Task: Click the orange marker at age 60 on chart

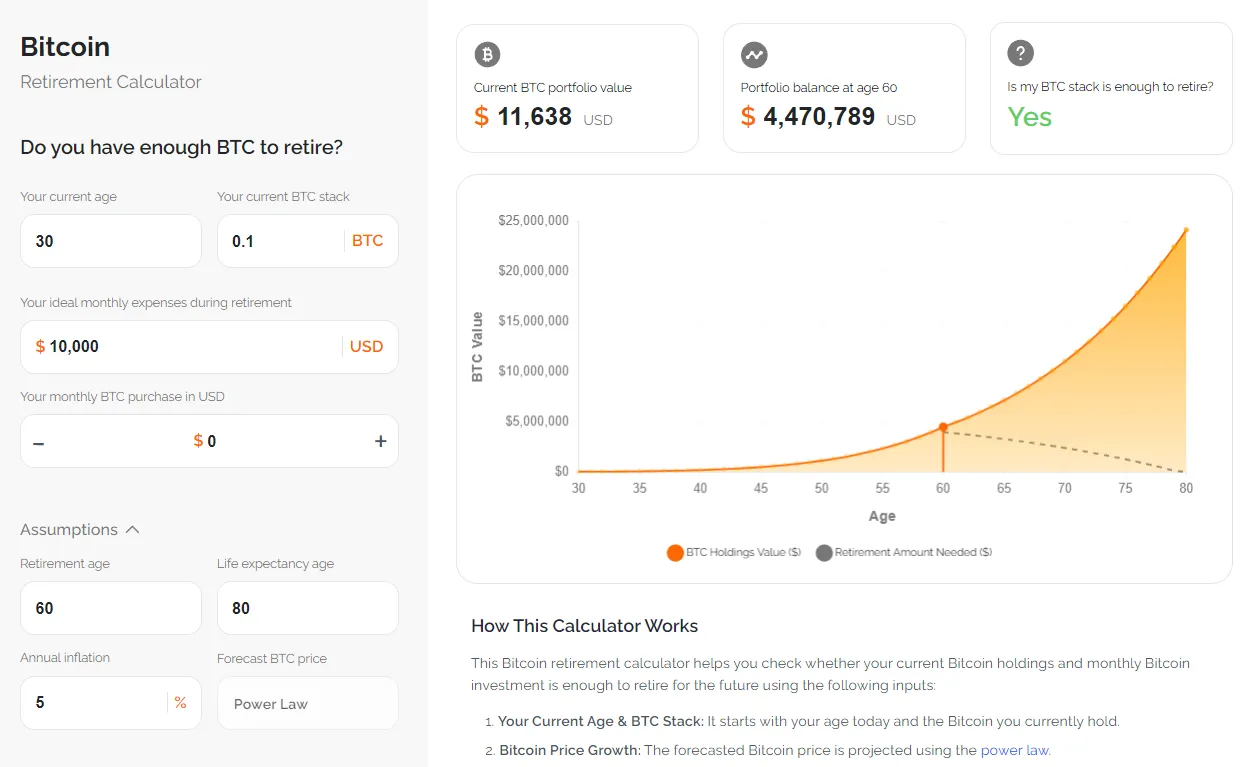Action: click(x=943, y=427)
